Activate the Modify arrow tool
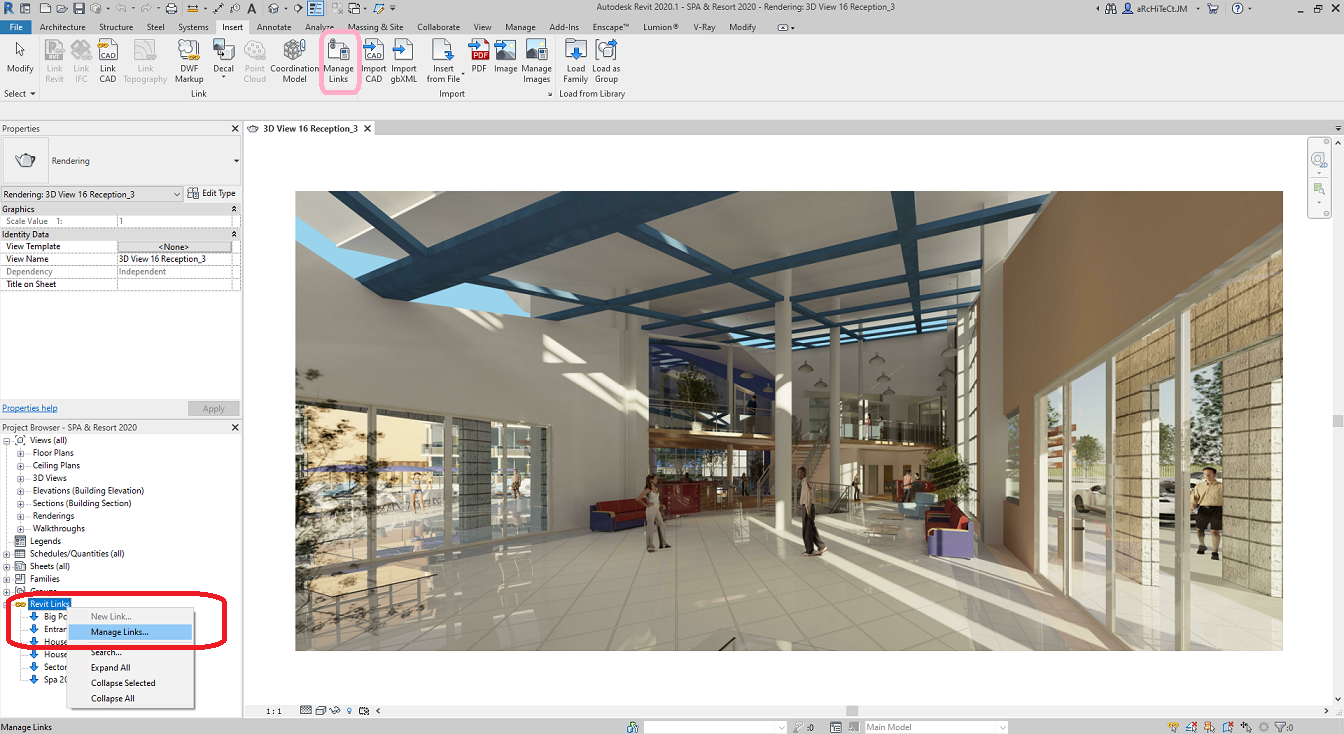Image resolution: width=1344 pixels, height=734 pixels. click(x=20, y=57)
